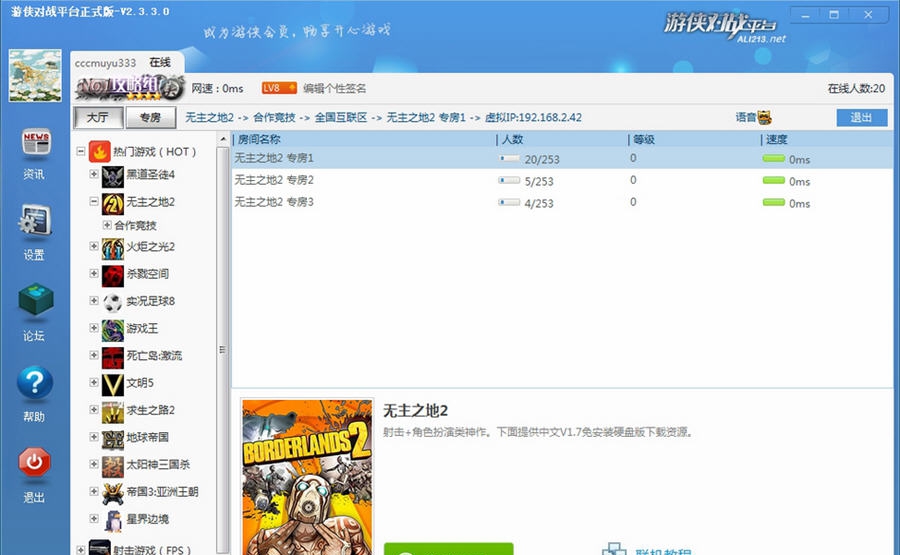Image resolution: width=900 pixels, height=555 pixels.
Task: Click the 游戏王 game icon
Action: tap(112, 331)
